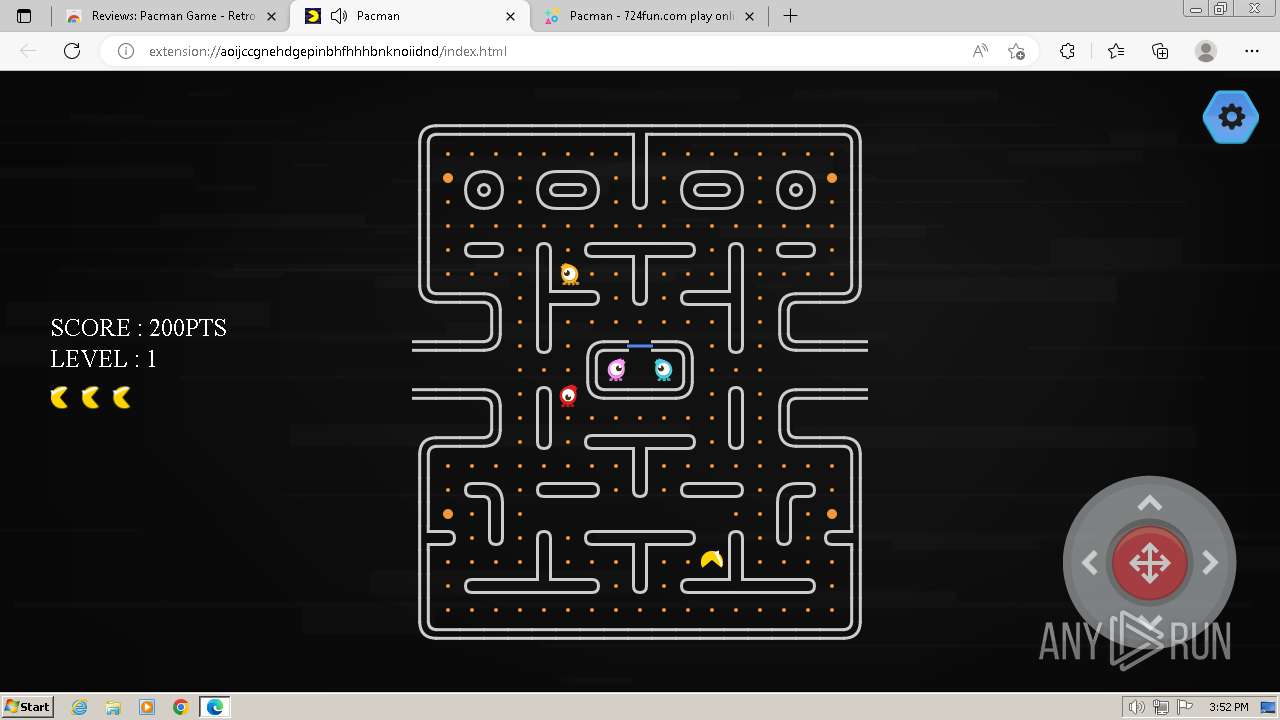Click the LEVEL : 1 text

tap(103, 359)
